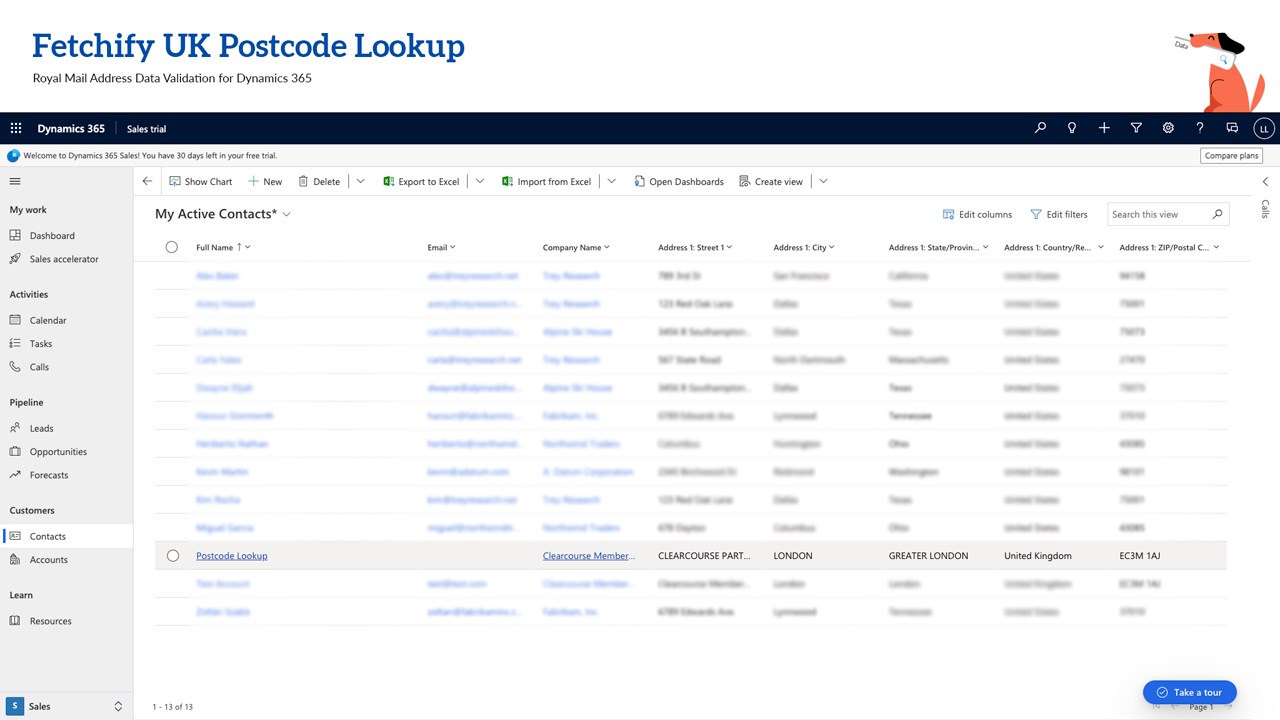Open Address 1: City column menu
1280x720 pixels.
804,247
